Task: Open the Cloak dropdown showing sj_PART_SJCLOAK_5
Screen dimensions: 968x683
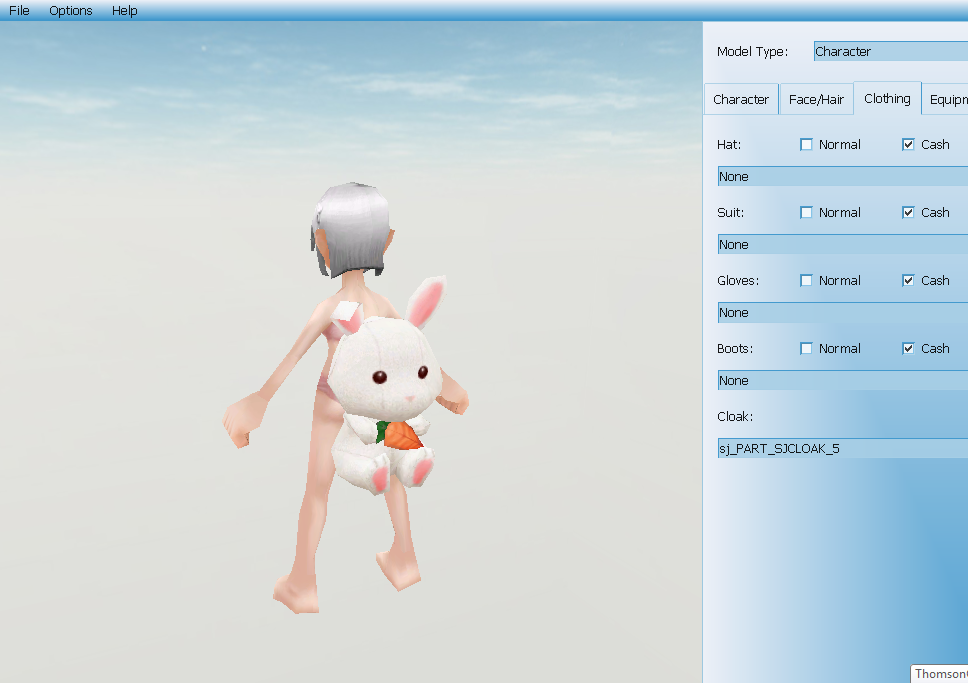Action: [x=842, y=449]
